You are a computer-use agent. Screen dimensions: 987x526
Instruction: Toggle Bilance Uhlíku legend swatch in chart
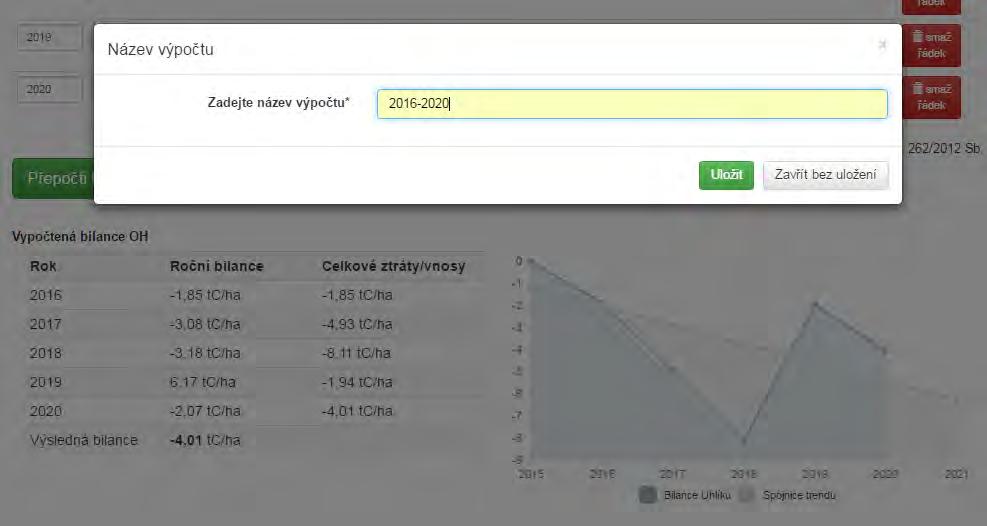tap(648, 495)
